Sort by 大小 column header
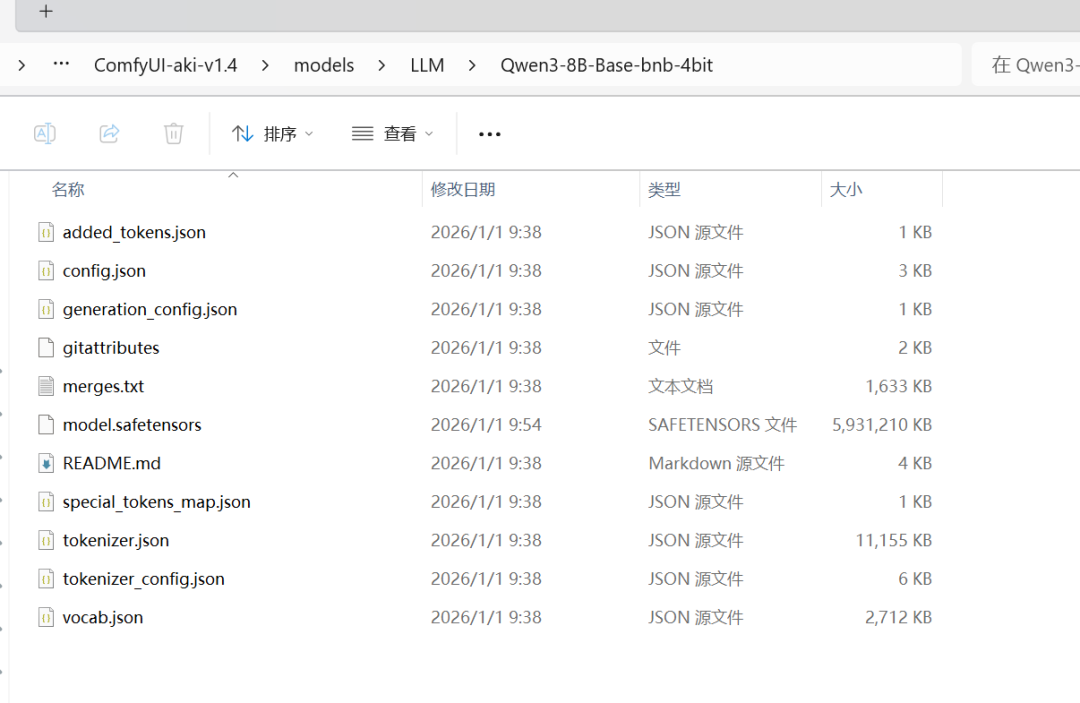1080x703 pixels. click(846, 189)
